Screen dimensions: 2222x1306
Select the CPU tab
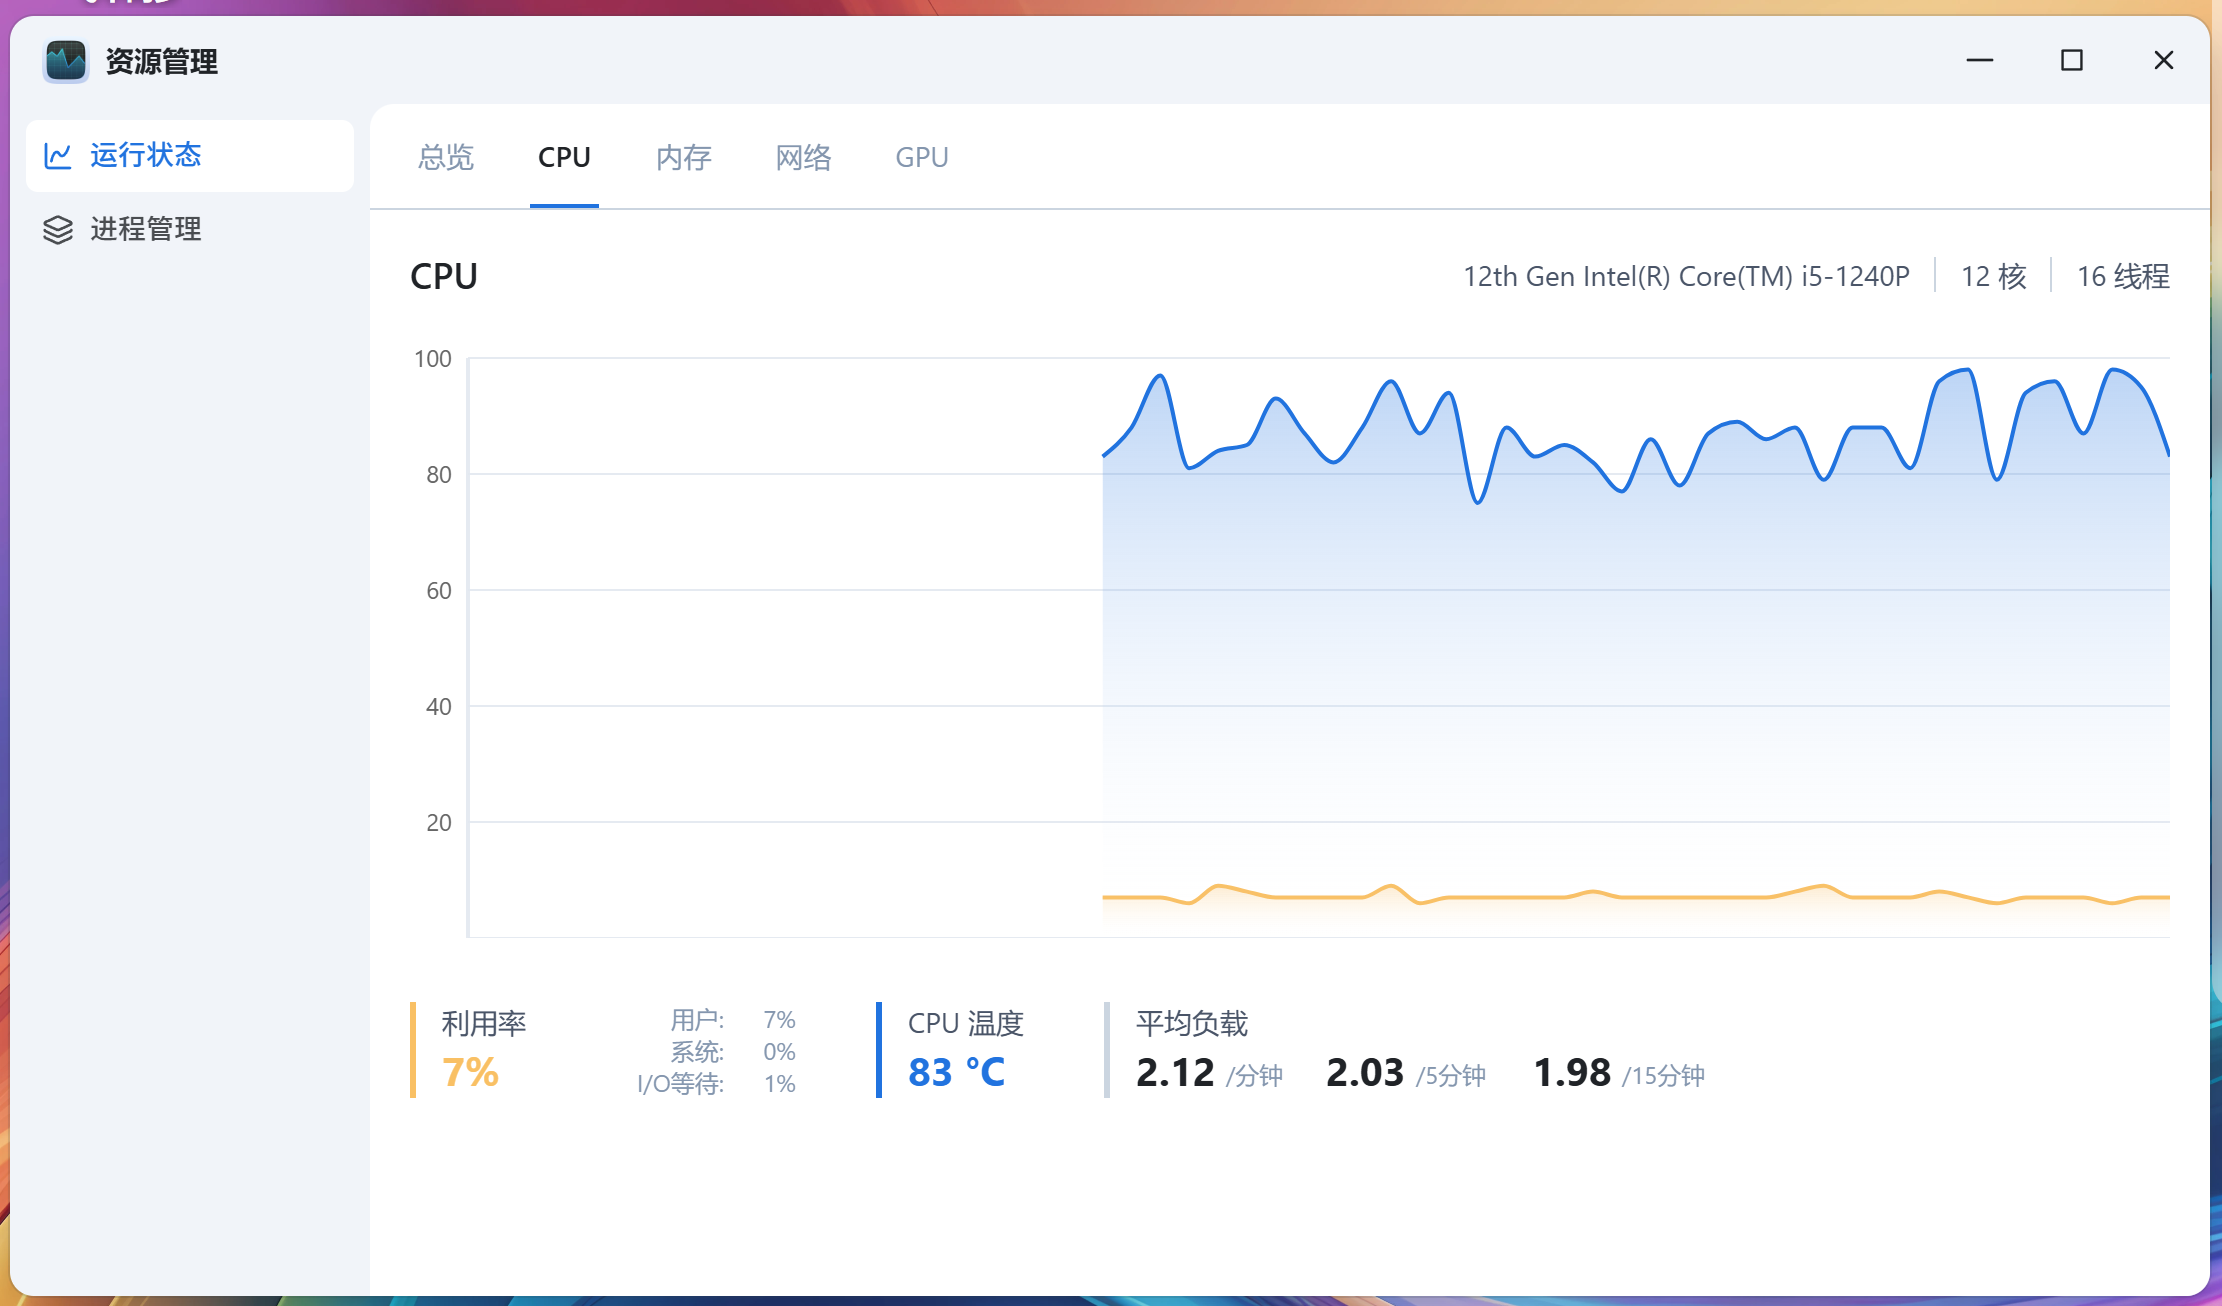(564, 158)
